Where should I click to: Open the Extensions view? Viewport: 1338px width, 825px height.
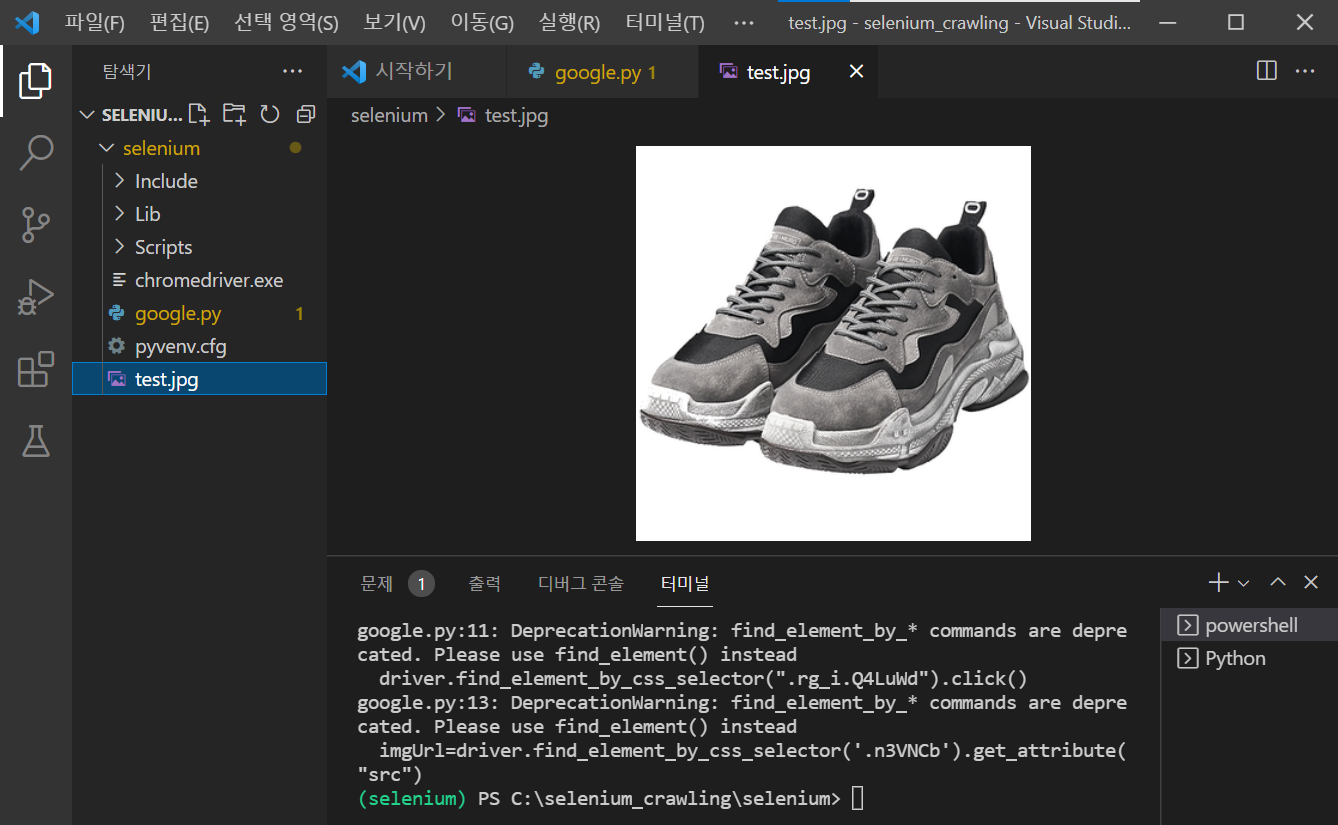point(36,369)
